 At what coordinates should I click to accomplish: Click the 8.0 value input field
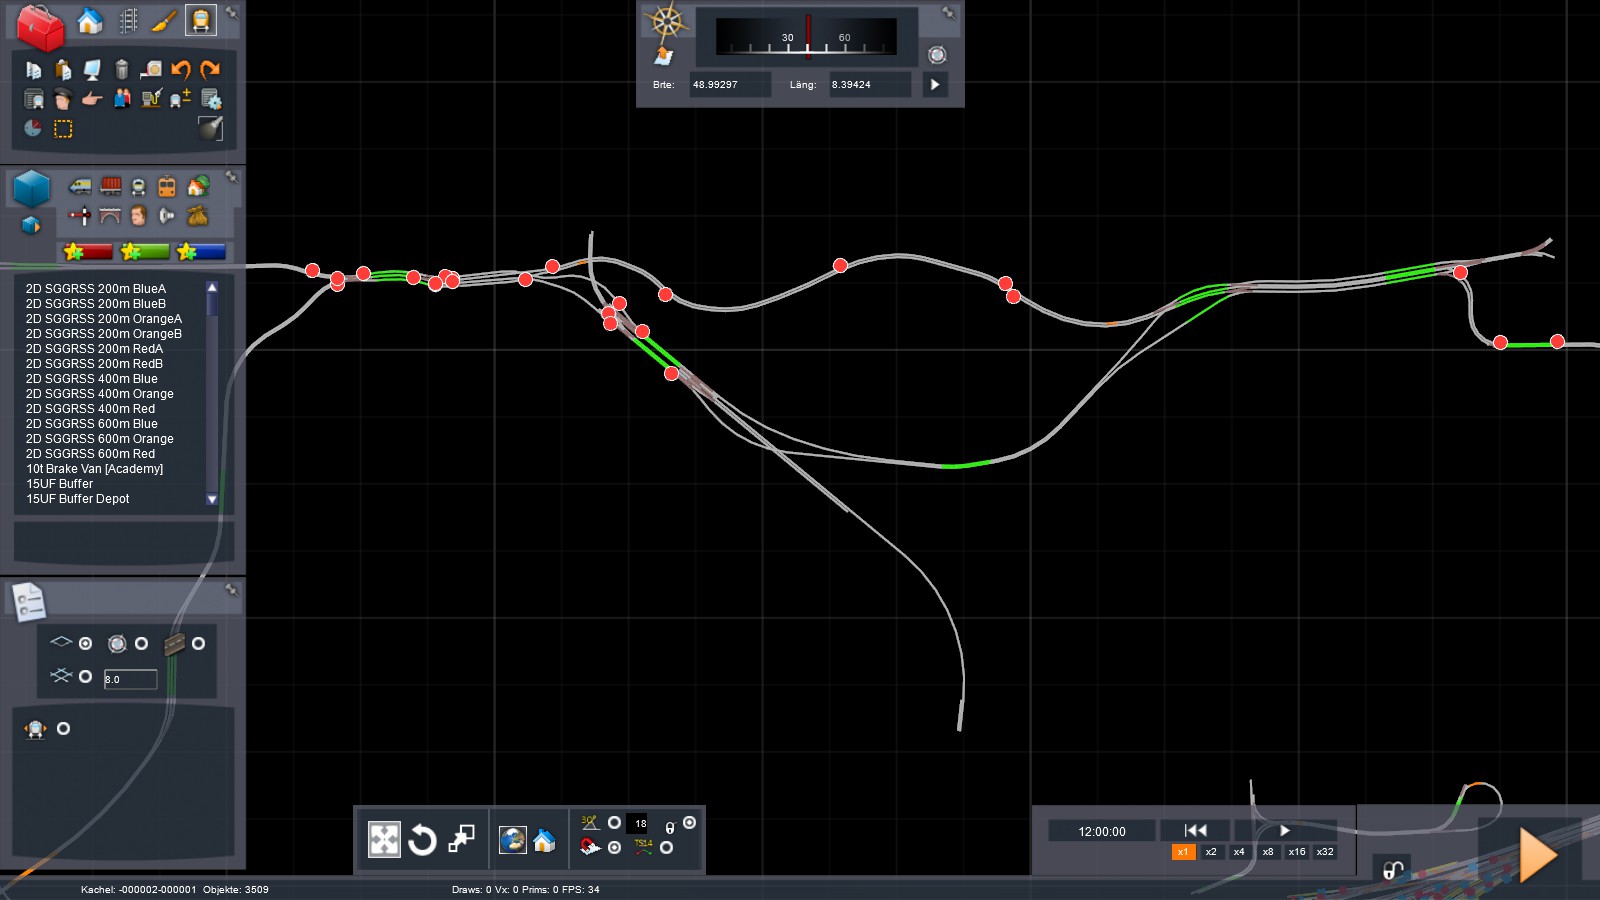click(x=130, y=679)
